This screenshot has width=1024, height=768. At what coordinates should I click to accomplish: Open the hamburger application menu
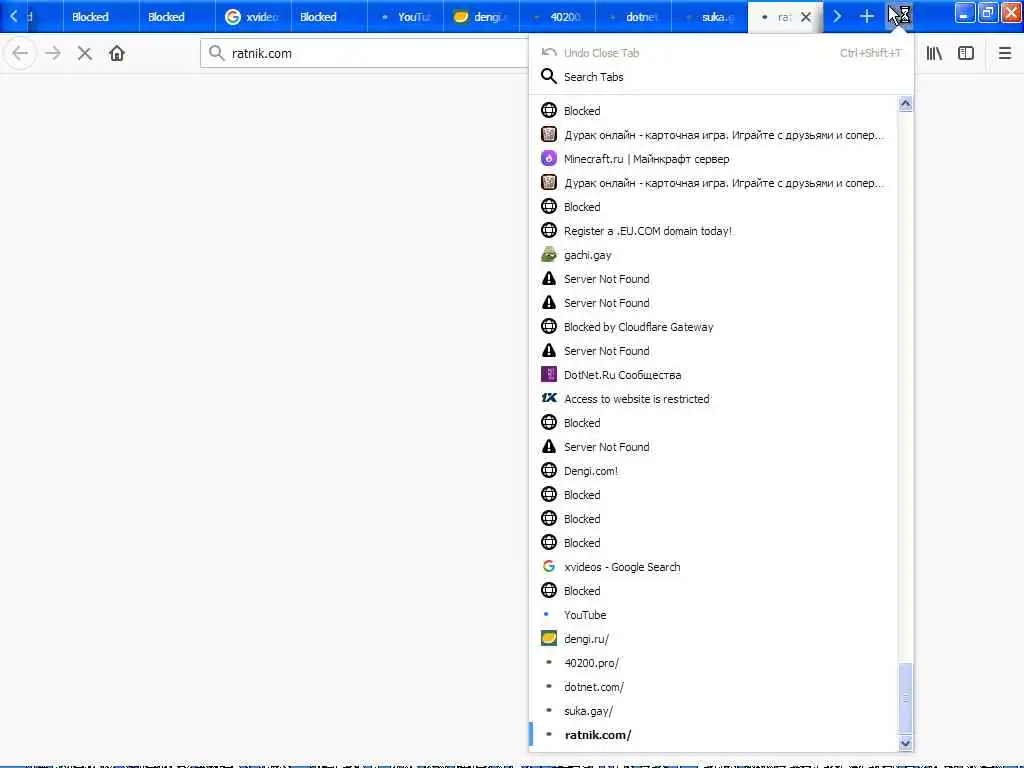(1004, 53)
